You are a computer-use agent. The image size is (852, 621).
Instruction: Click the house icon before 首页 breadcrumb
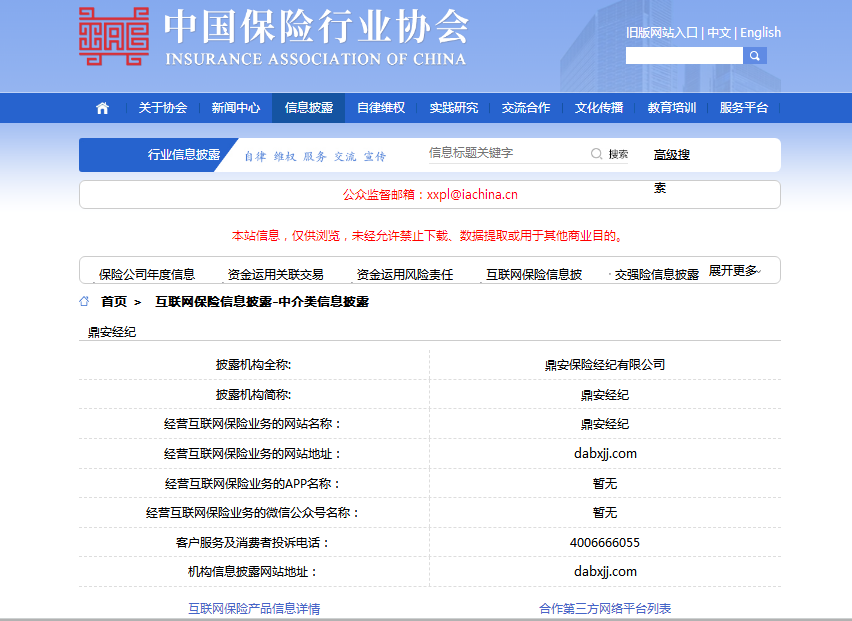(84, 301)
